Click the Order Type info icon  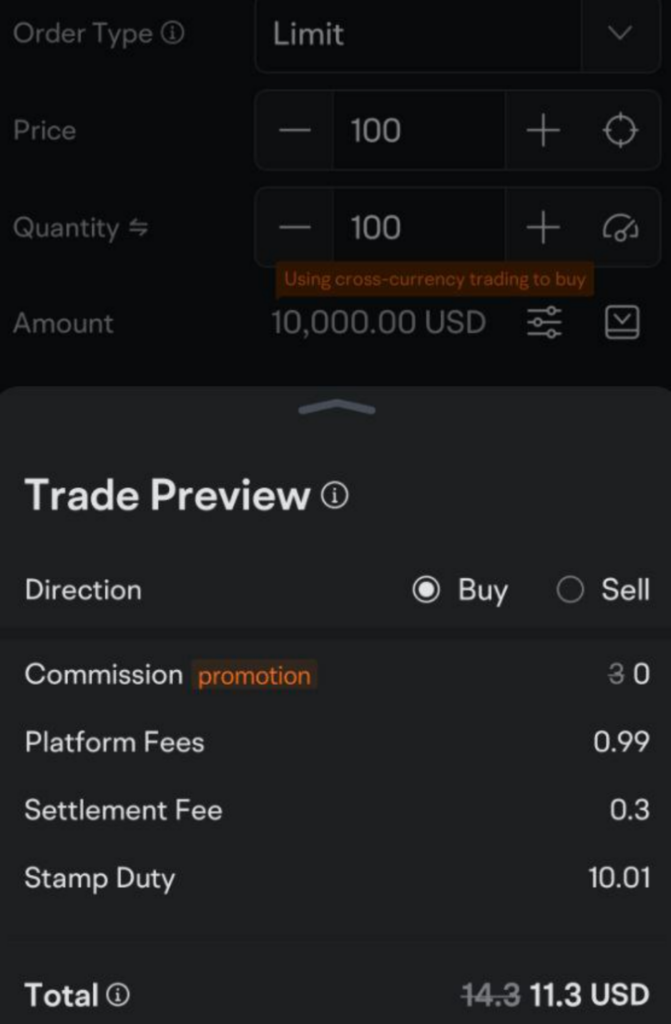coord(173,34)
